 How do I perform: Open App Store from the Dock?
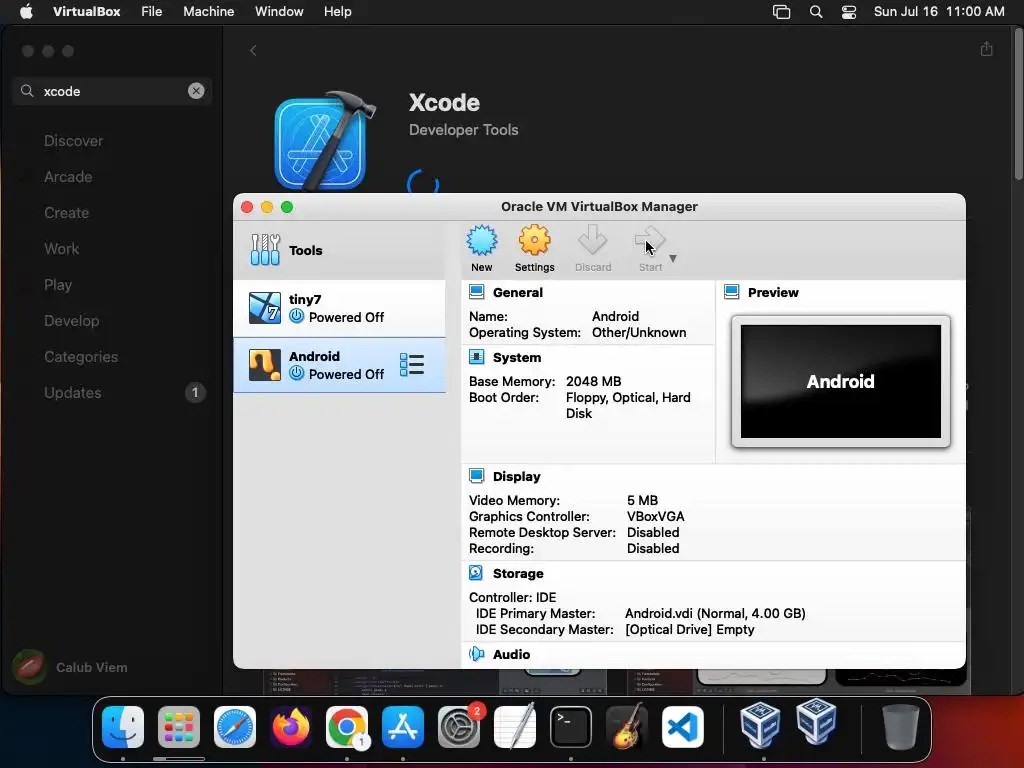pos(403,727)
